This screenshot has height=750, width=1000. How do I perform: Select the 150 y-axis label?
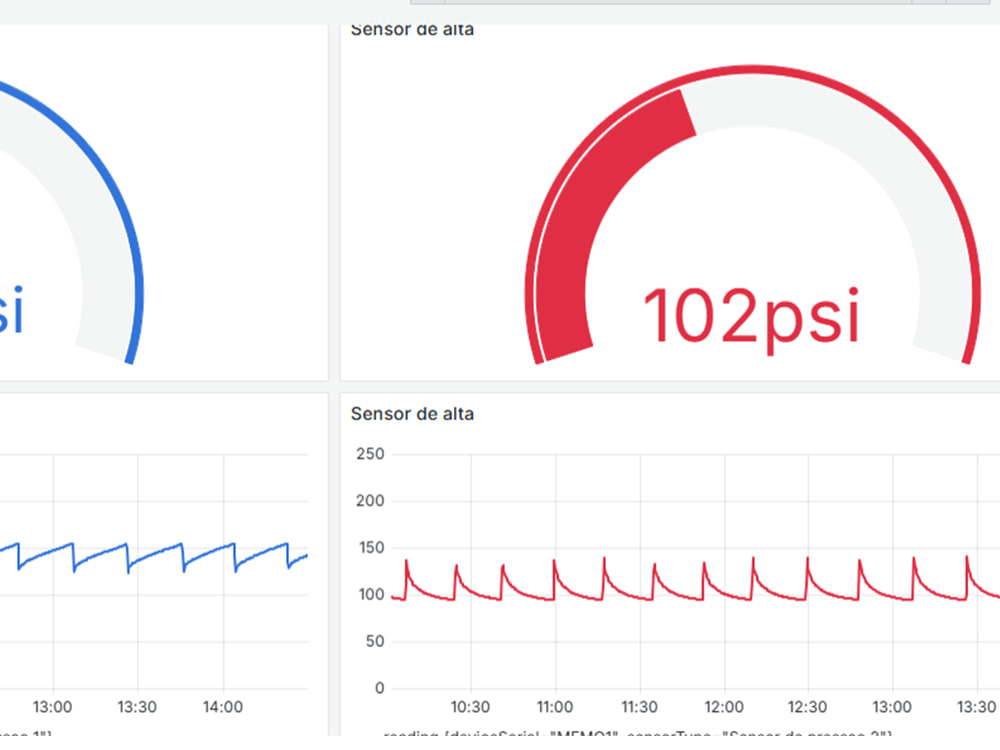pyautogui.click(x=370, y=548)
